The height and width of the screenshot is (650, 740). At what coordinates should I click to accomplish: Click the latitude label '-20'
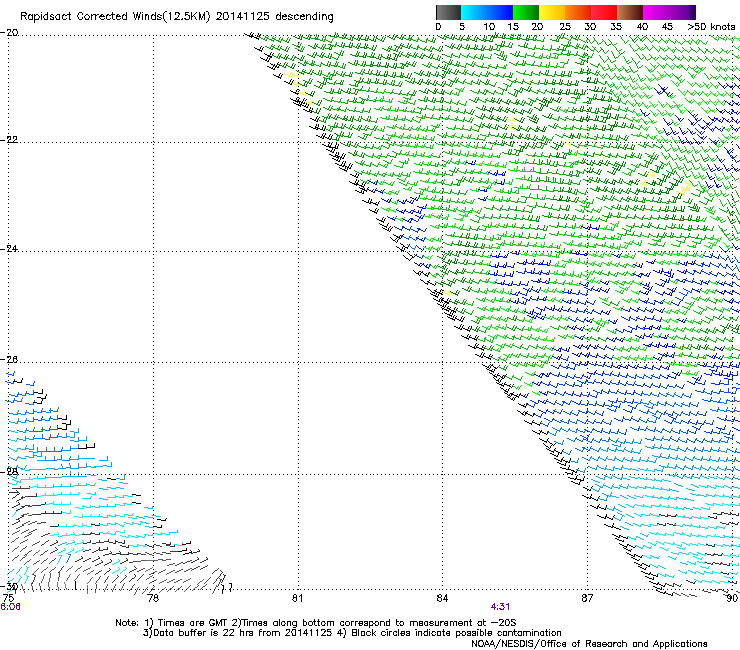[x=9, y=33]
